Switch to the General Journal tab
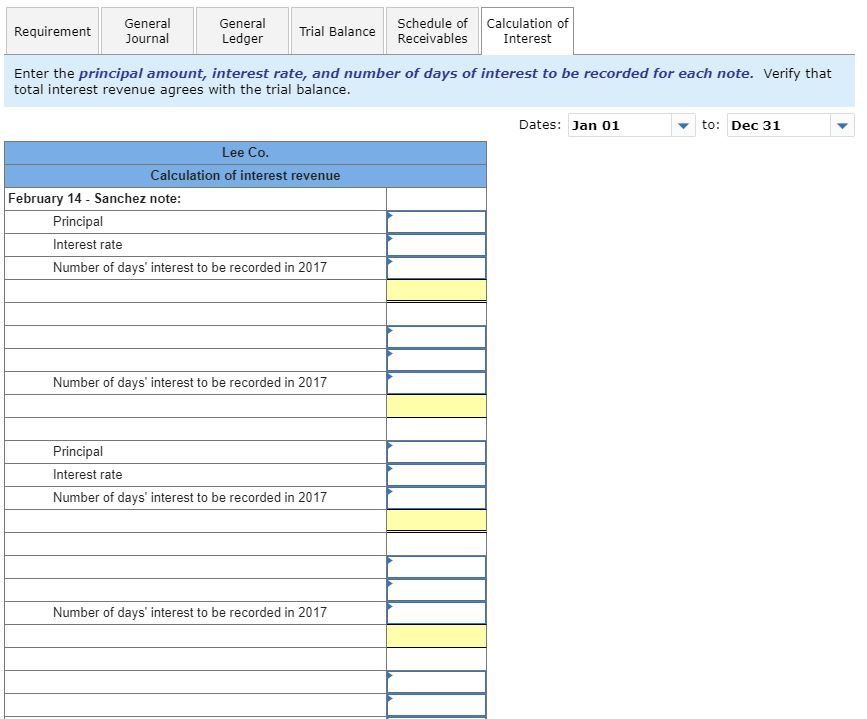 147,32
